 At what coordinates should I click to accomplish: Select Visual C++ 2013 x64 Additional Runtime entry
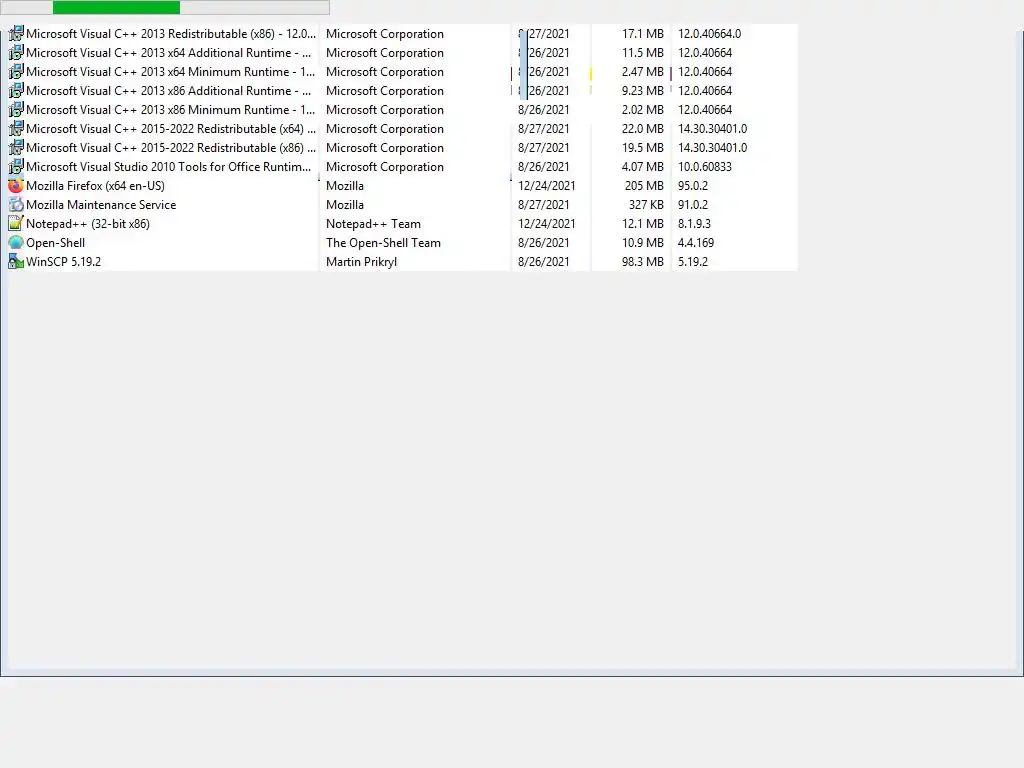click(168, 53)
